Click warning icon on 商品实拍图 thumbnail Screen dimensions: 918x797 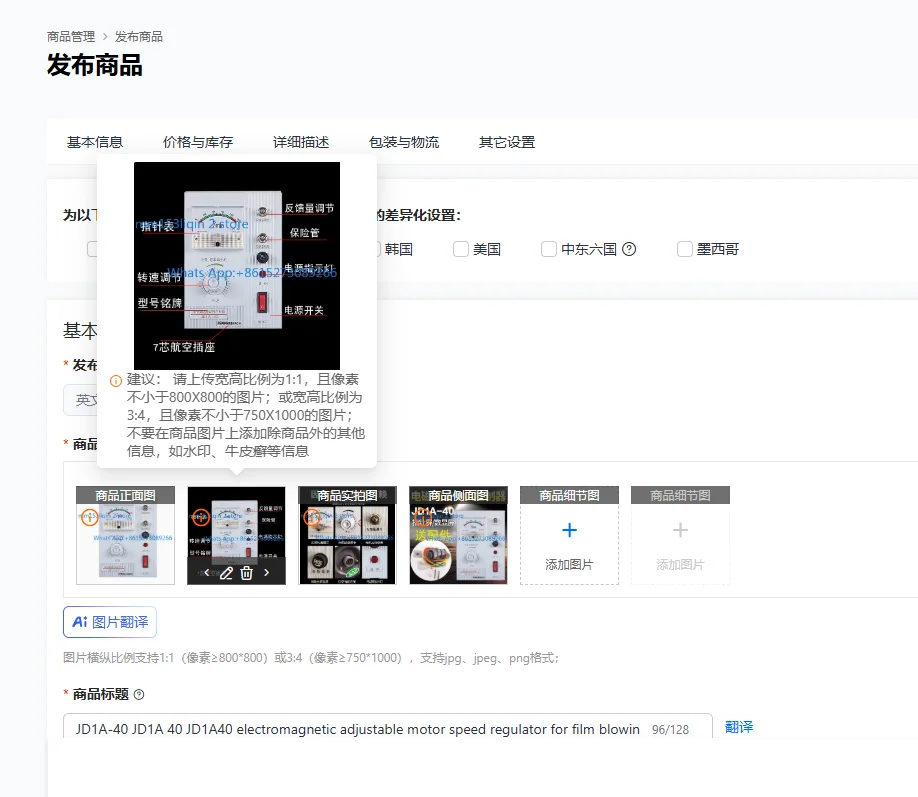(x=312, y=517)
